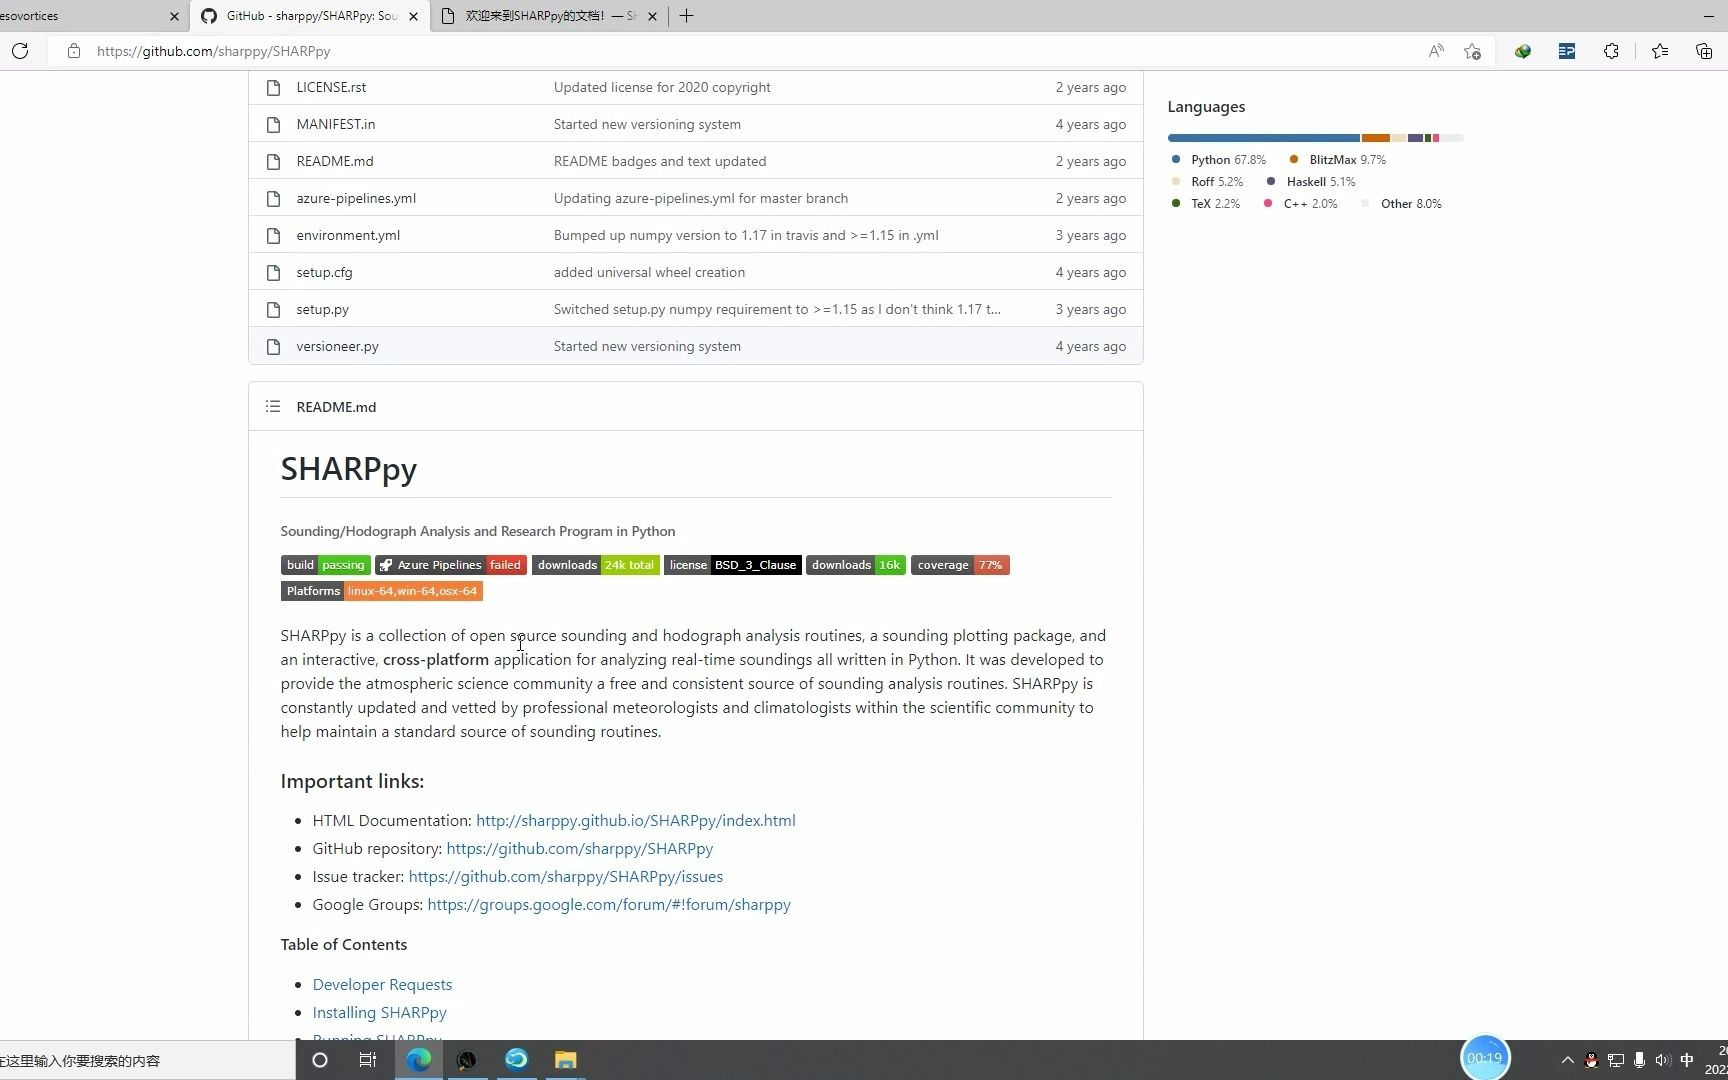This screenshot has width=1728, height=1080.
Task: Show hidden tray icons chevron
Action: [x=1567, y=1060]
